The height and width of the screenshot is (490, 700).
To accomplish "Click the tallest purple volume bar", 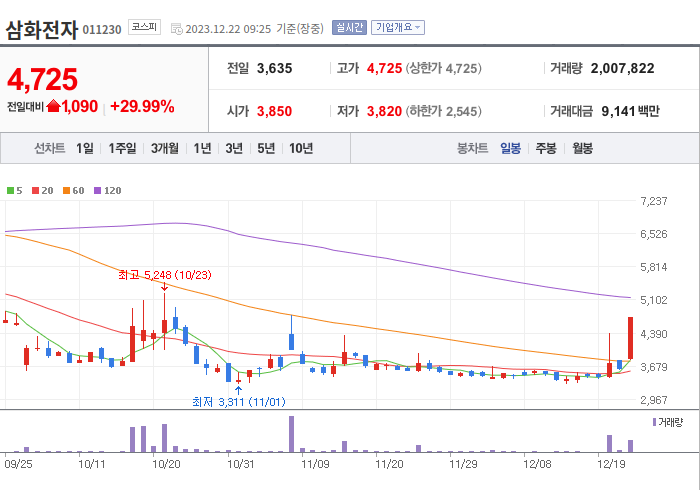I will tap(292, 434).
